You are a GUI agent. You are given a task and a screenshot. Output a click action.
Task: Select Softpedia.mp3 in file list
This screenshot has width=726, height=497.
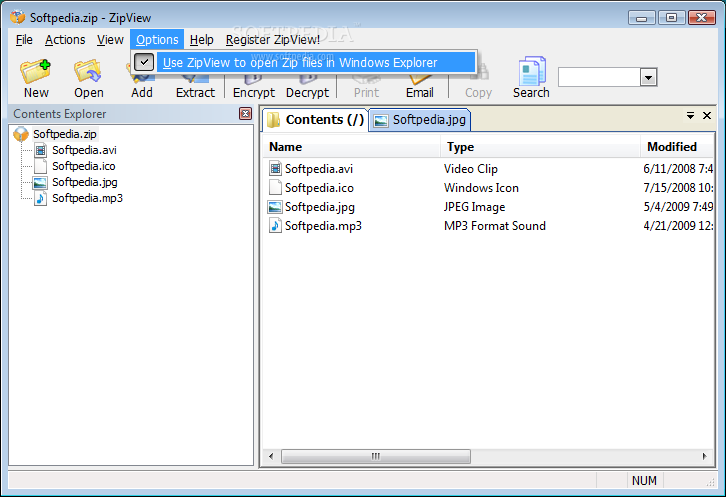point(323,226)
